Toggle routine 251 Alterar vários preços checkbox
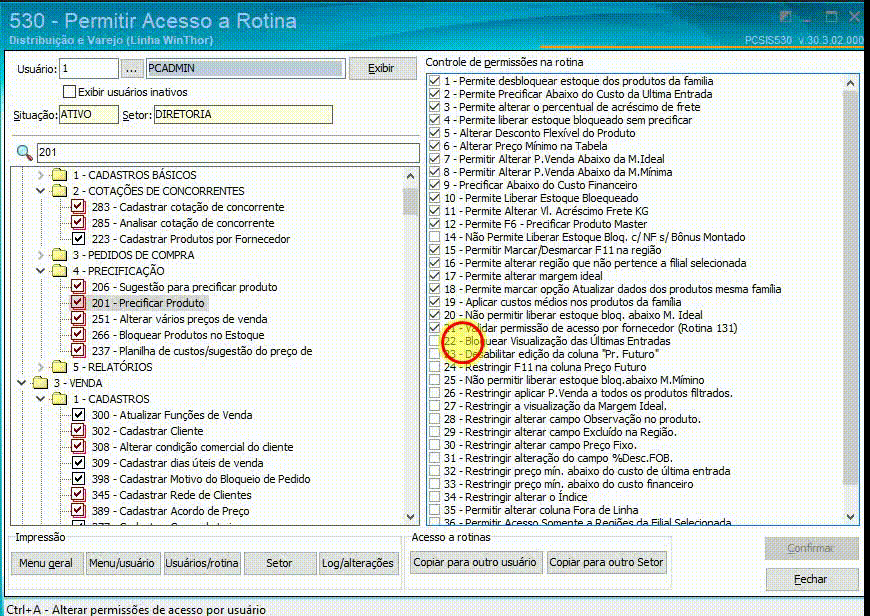 (78, 319)
